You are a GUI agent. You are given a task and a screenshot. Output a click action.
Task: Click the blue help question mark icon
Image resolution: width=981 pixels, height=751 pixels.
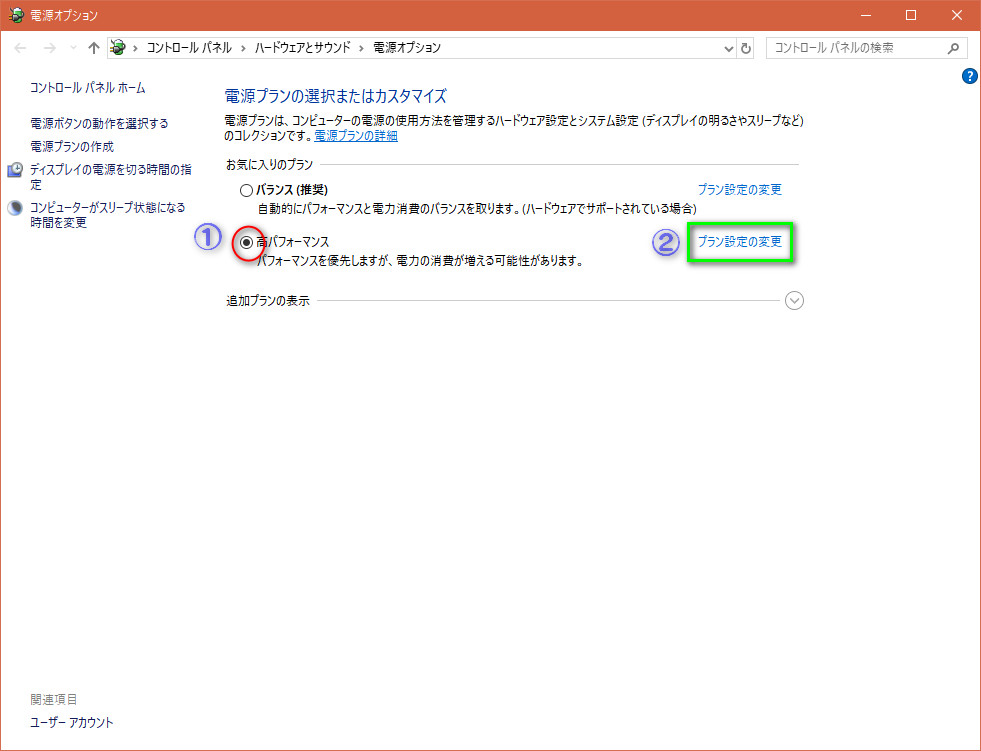(x=969, y=76)
